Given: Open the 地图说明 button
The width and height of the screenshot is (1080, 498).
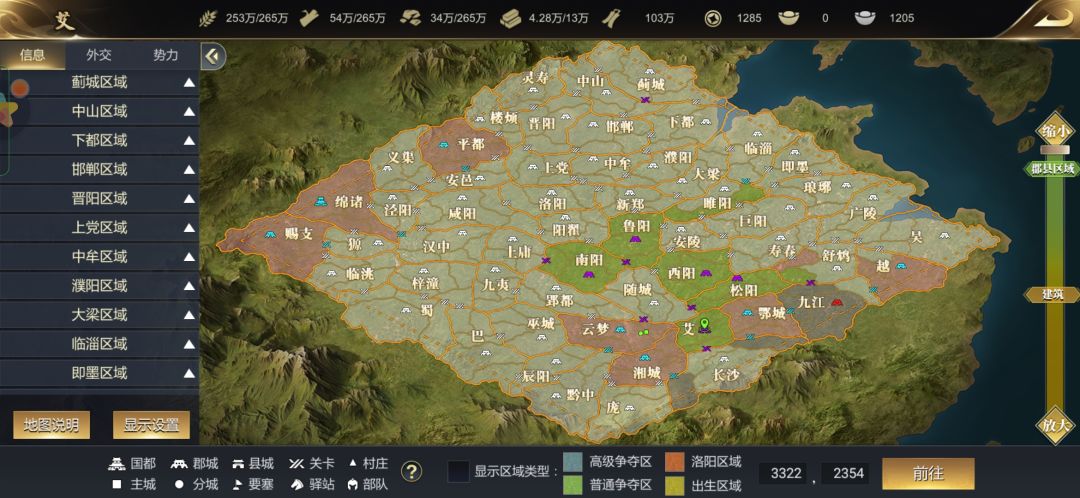Looking at the screenshot, I should 52,425.
